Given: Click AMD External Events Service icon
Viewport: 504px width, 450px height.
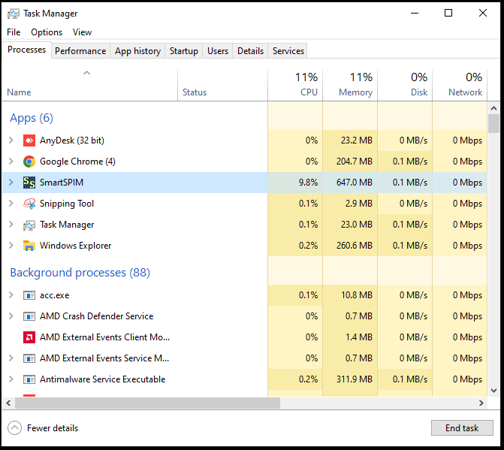Looking at the screenshot, I should [x=29, y=358].
